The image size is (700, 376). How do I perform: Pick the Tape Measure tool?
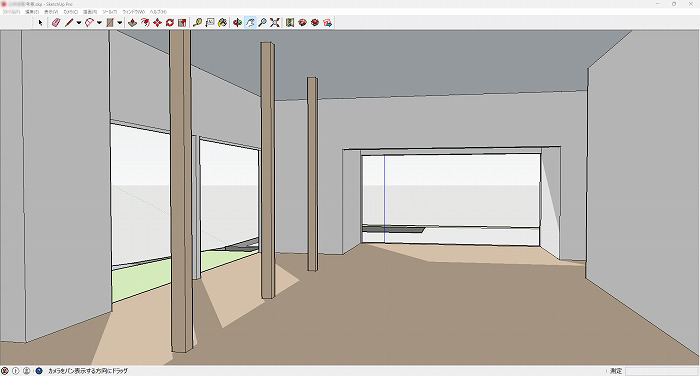tap(197, 22)
